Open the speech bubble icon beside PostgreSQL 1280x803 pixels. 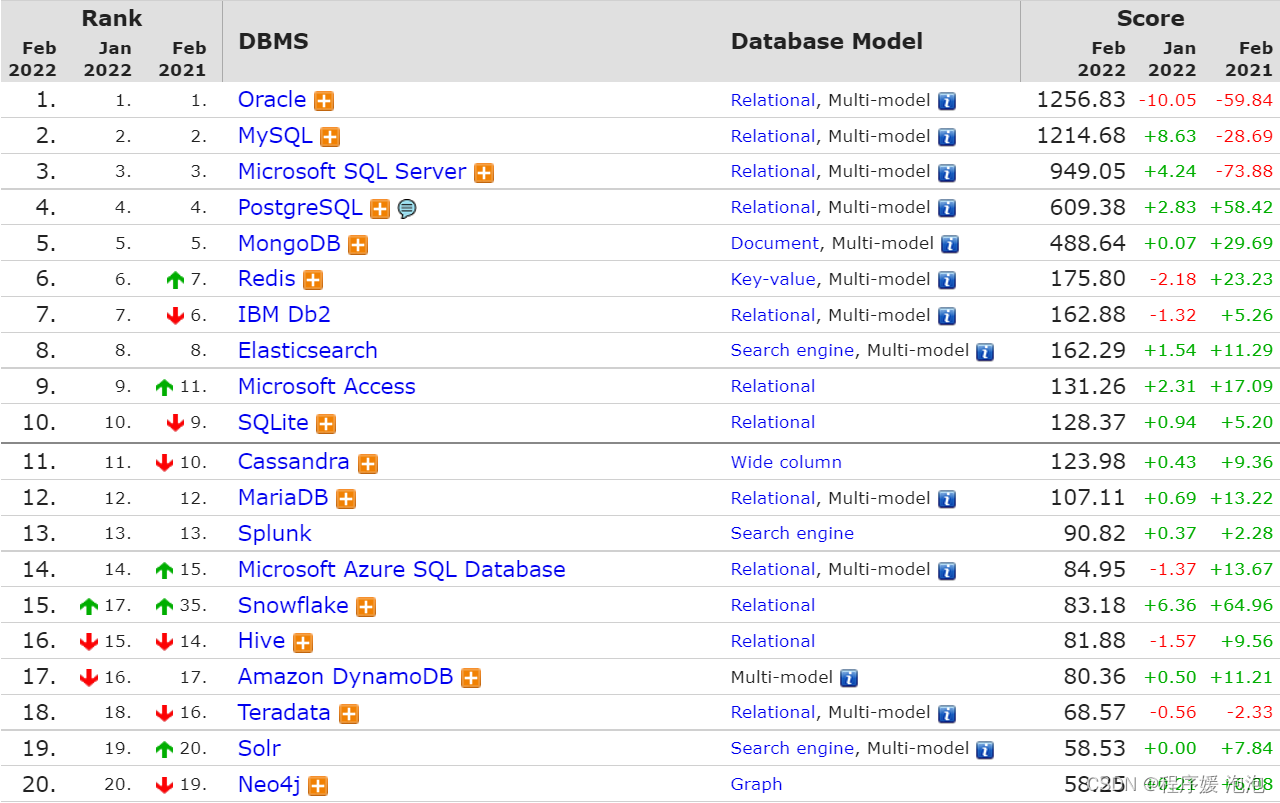(x=407, y=208)
